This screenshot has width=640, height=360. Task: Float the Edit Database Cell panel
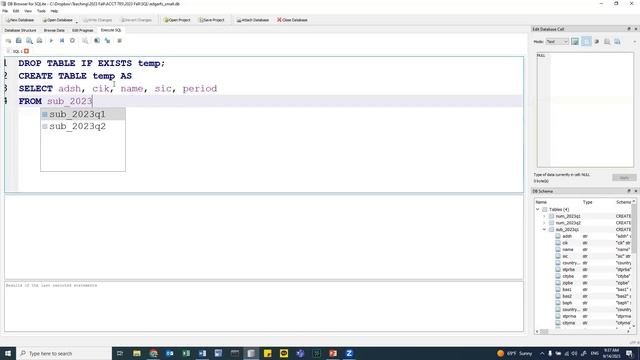(629, 29)
